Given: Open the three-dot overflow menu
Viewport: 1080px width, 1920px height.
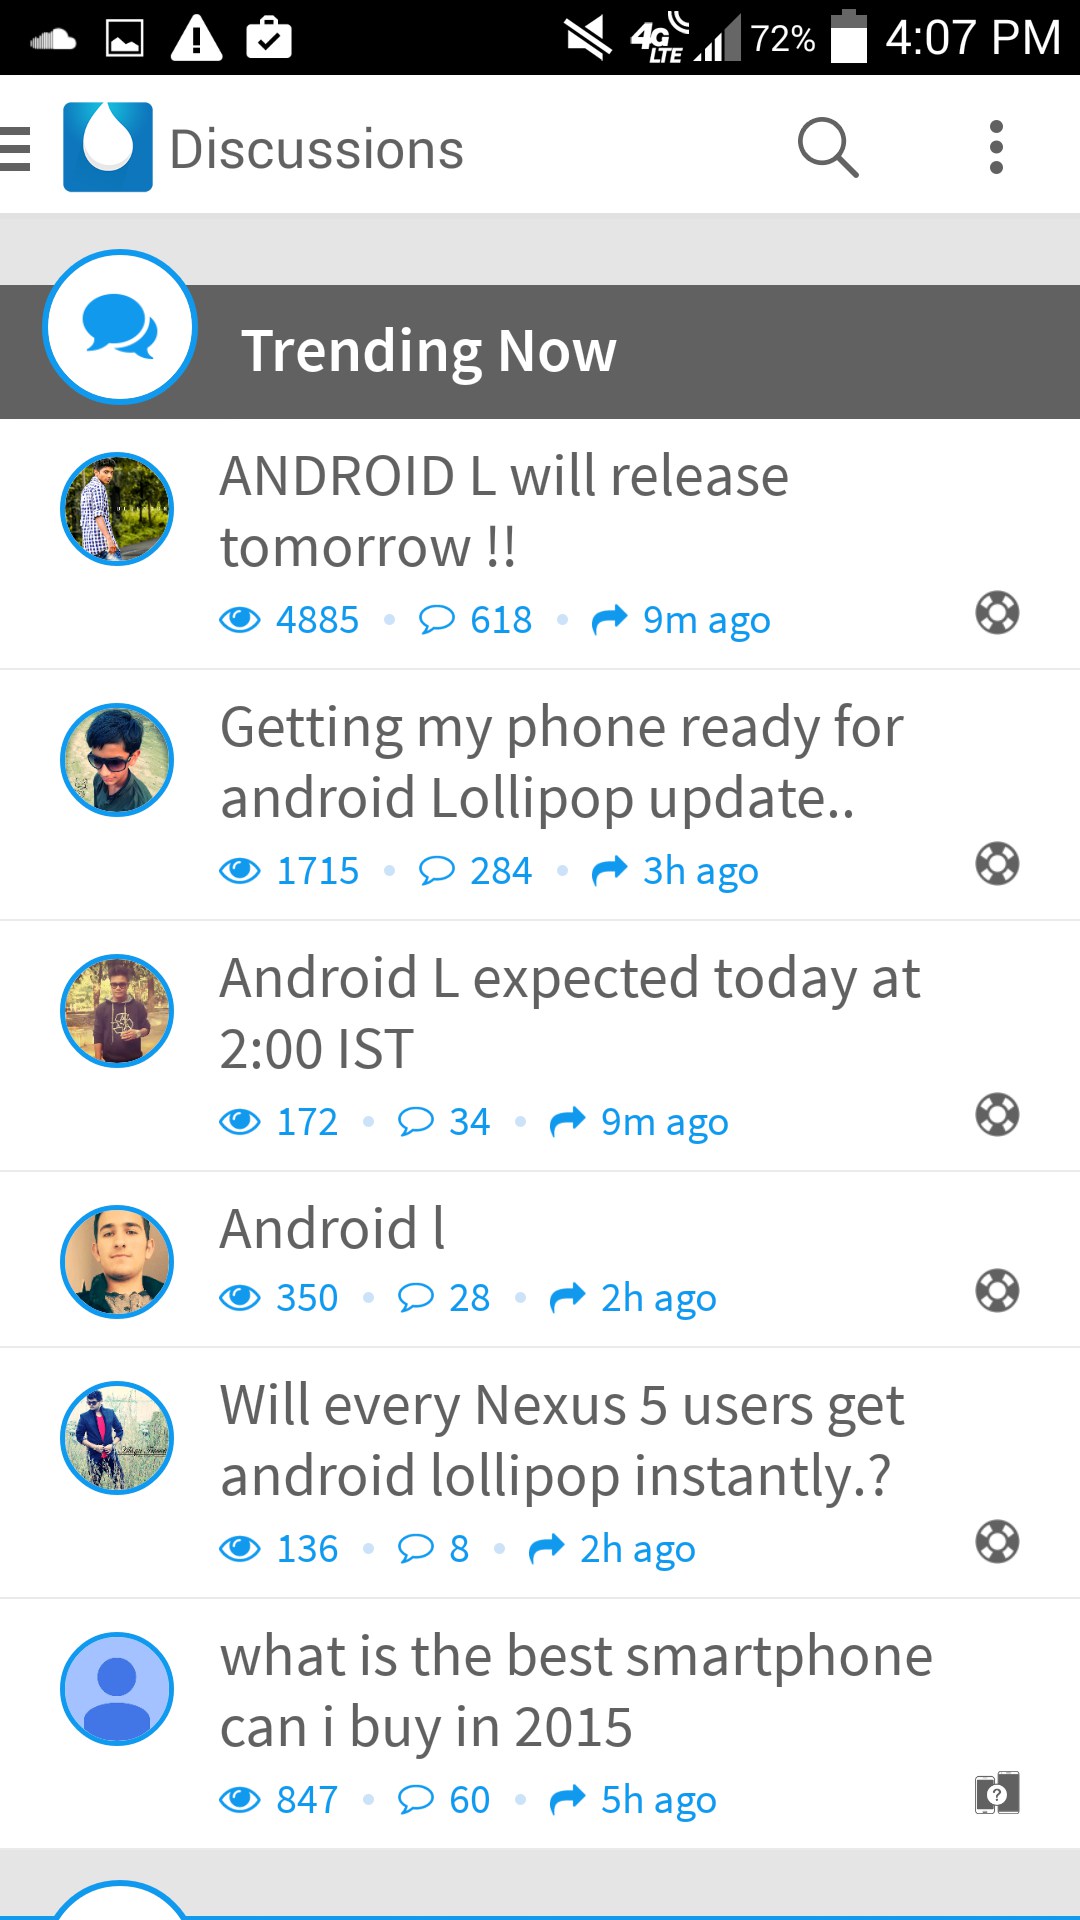Looking at the screenshot, I should (x=996, y=148).
